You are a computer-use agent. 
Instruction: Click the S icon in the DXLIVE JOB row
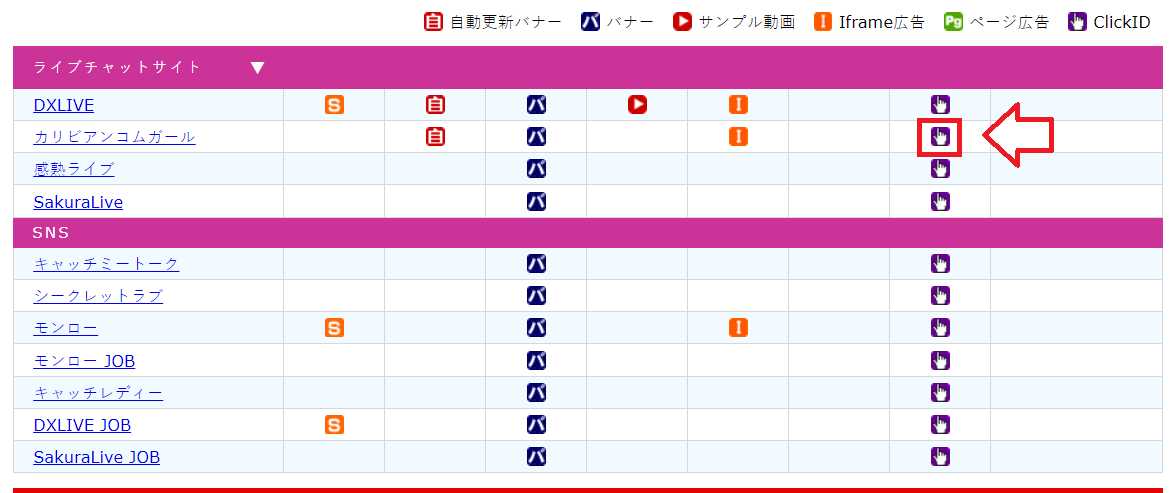click(335, 425)
